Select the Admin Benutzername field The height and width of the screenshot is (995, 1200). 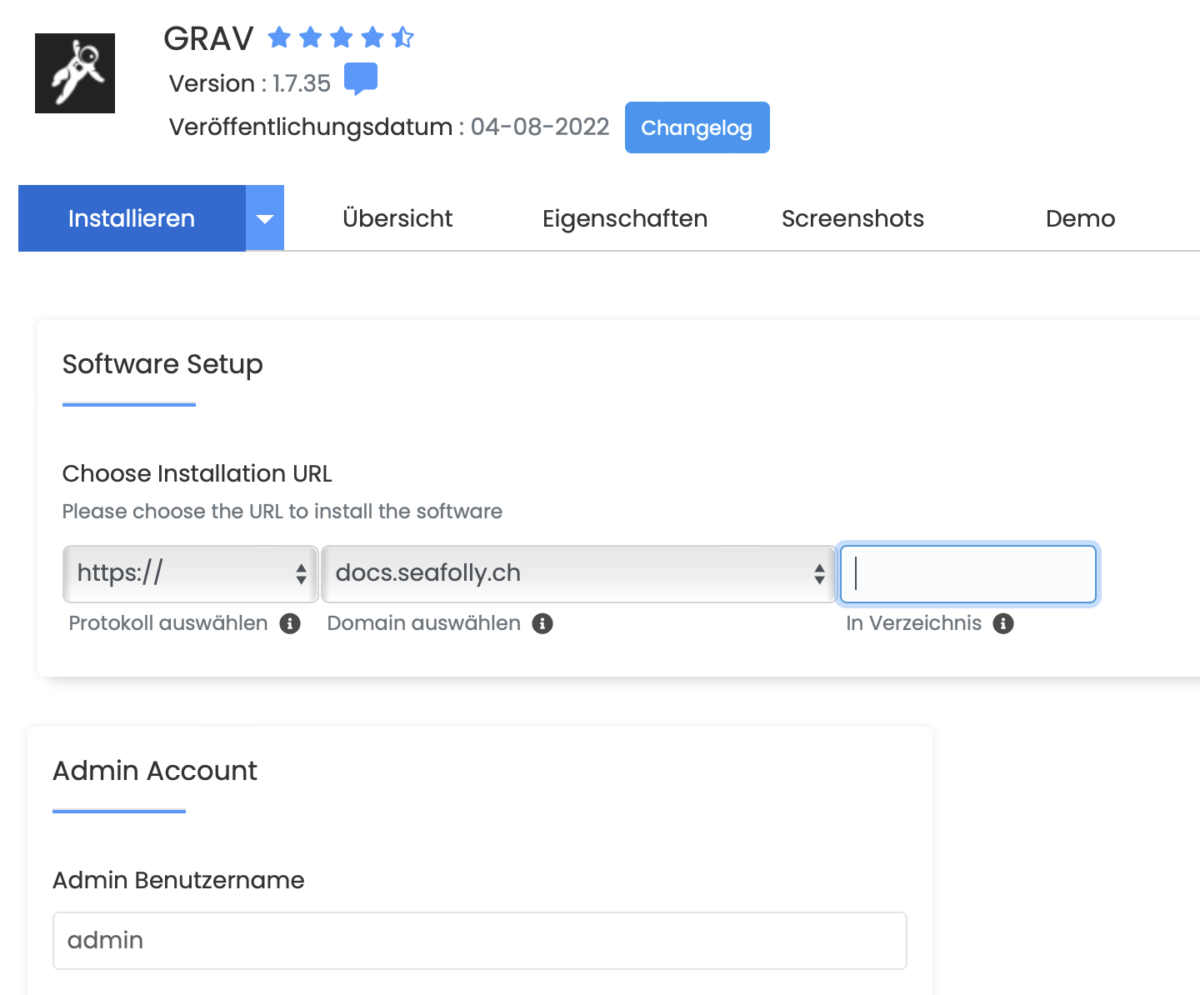coord(480,940)
